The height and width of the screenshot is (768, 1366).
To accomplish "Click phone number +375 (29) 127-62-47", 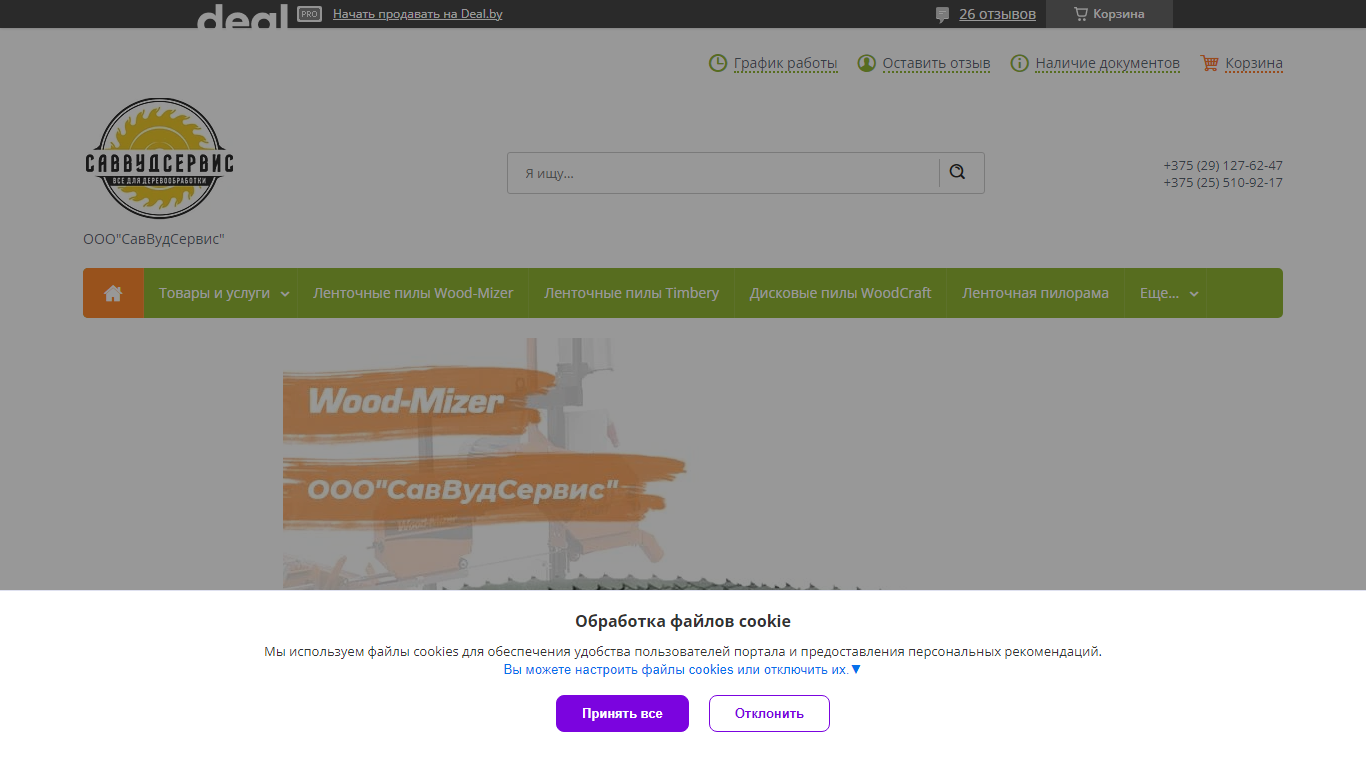I will point(1222,165).
